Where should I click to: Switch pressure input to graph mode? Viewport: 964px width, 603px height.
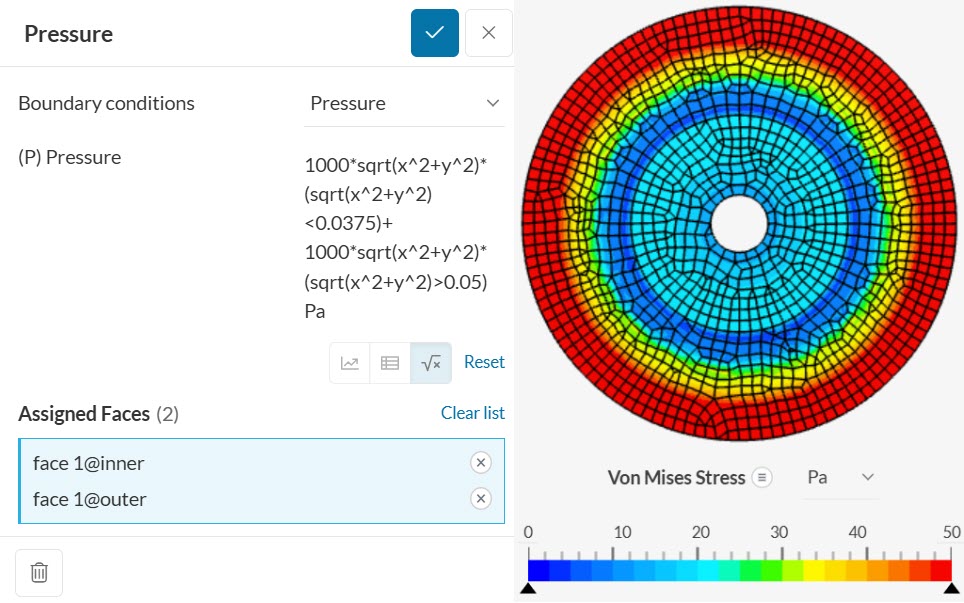[x=350, y=363]
